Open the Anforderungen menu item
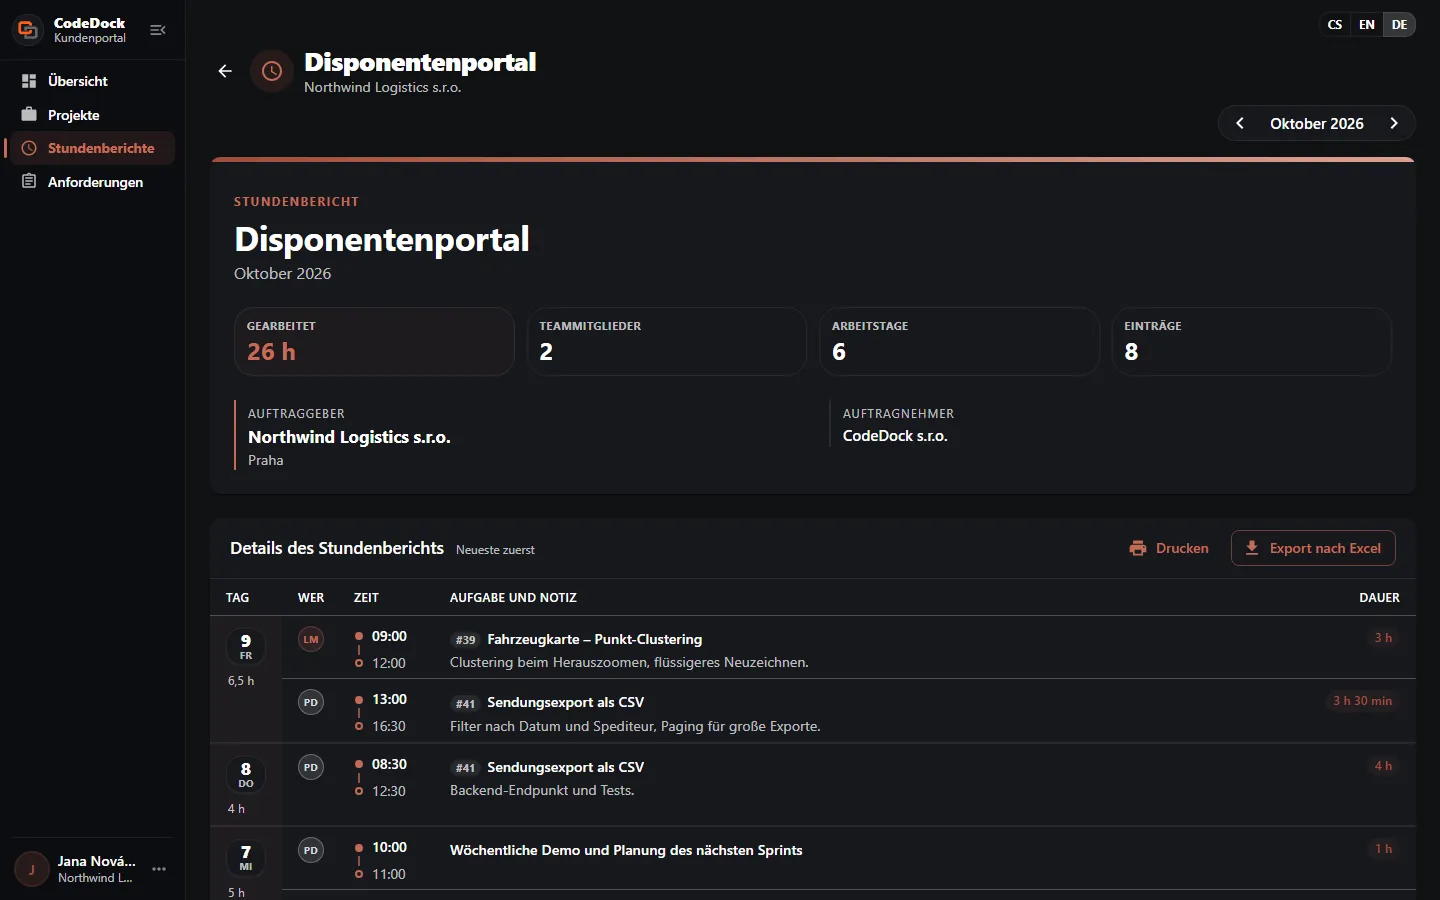Image resolution: width=1440 pixels, height=900 pixels. coord(90,182)
